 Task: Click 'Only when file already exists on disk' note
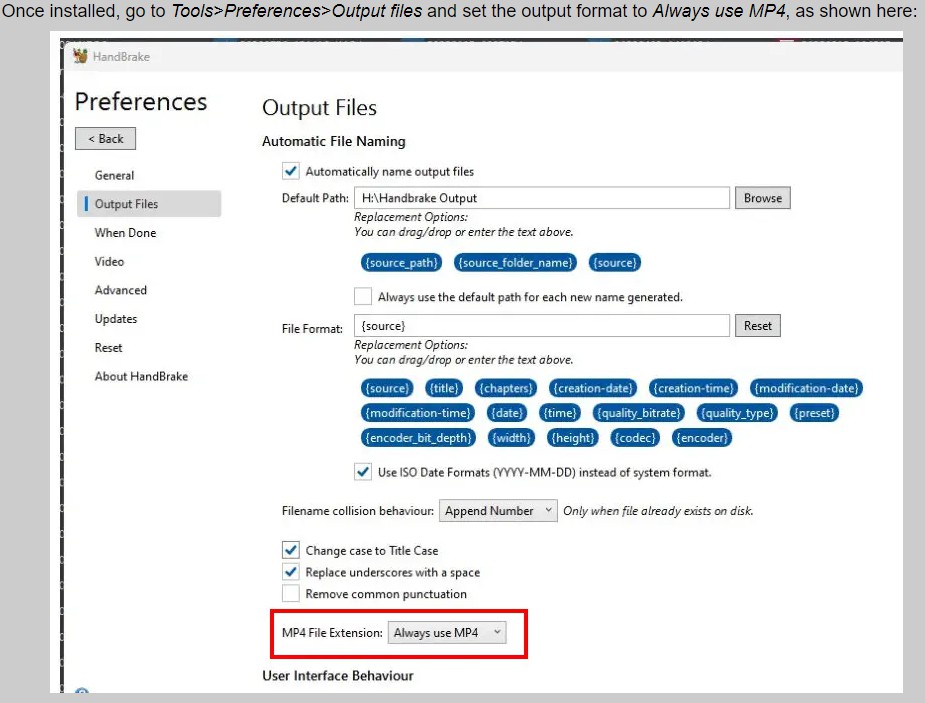[658, 511]
